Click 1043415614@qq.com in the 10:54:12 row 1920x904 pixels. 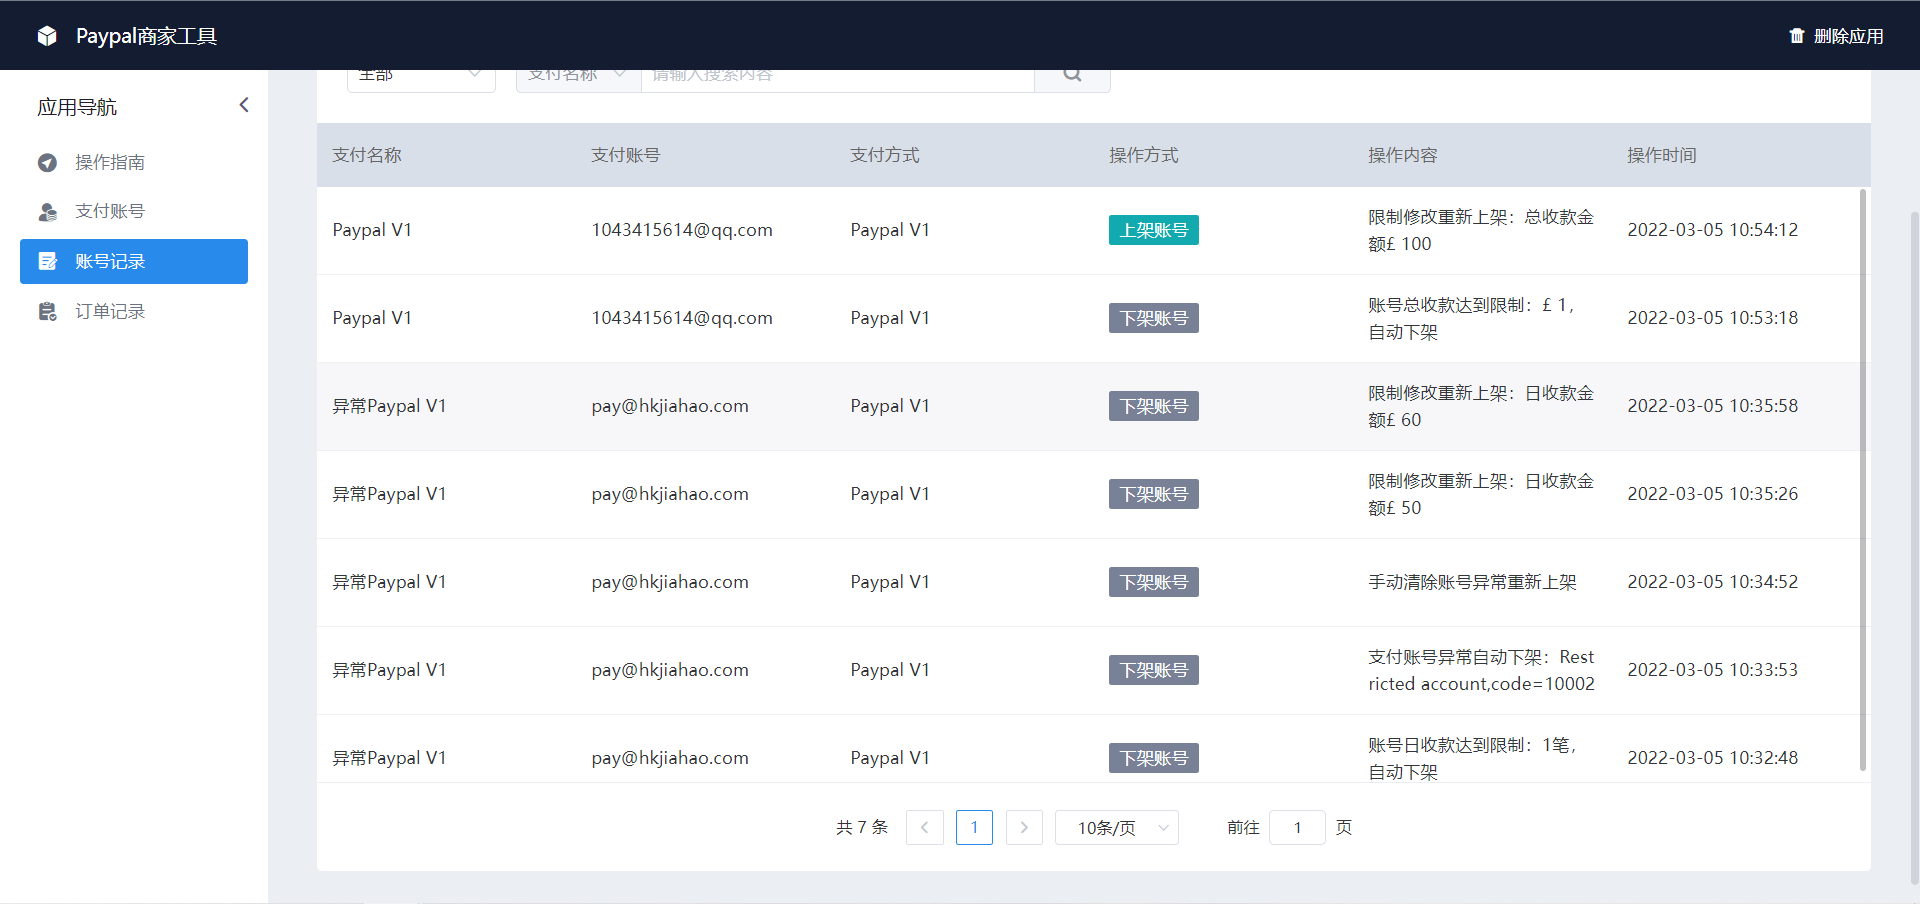(682, 230)
